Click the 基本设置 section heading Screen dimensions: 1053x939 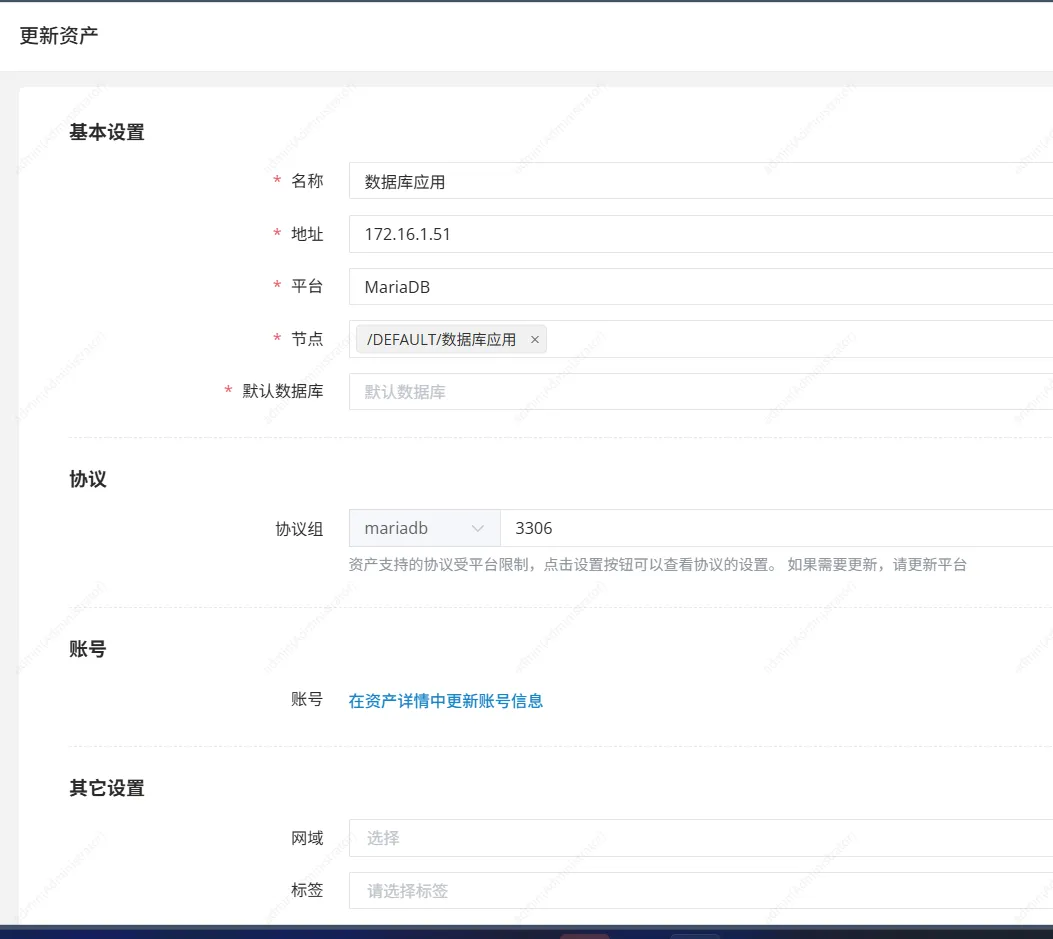106,132
